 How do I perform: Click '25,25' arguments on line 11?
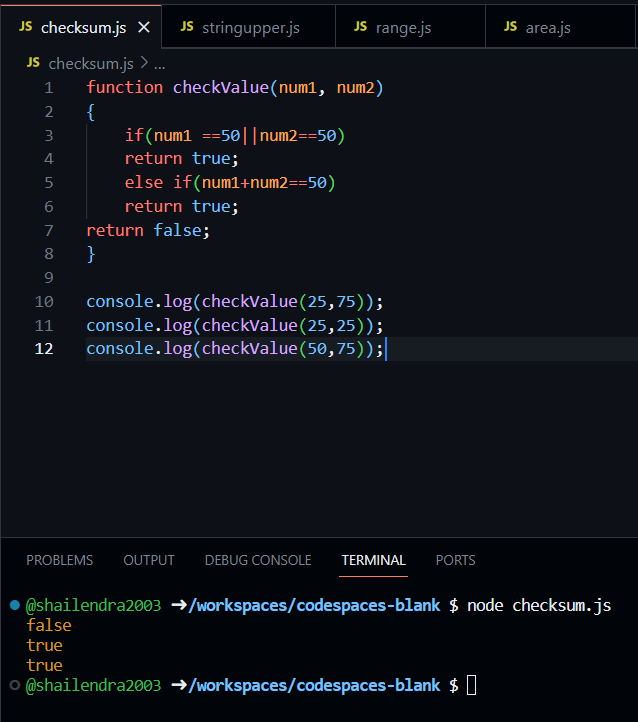pyautogui.click(x=331, y=326)
